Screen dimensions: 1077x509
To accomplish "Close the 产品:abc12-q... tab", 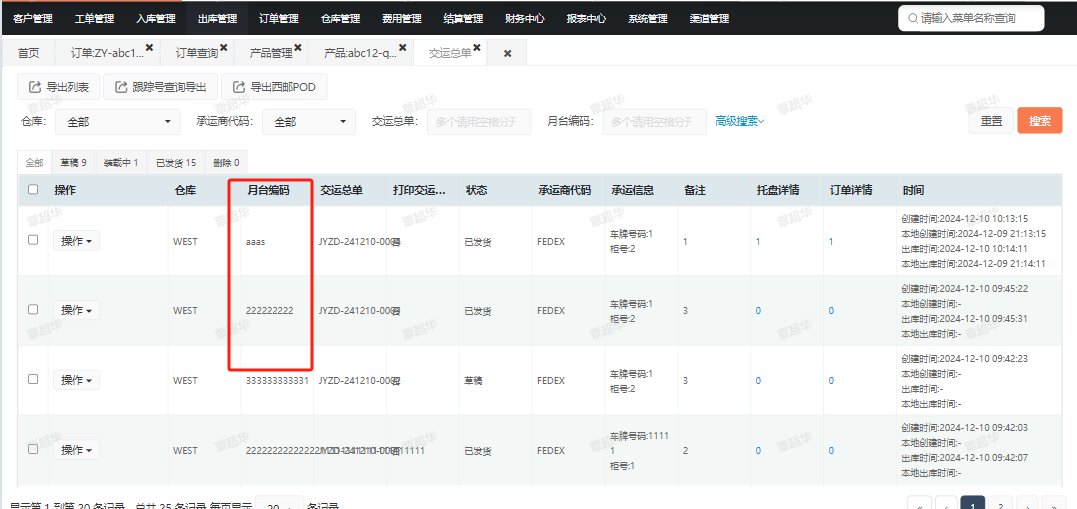I will click(403, 47).
